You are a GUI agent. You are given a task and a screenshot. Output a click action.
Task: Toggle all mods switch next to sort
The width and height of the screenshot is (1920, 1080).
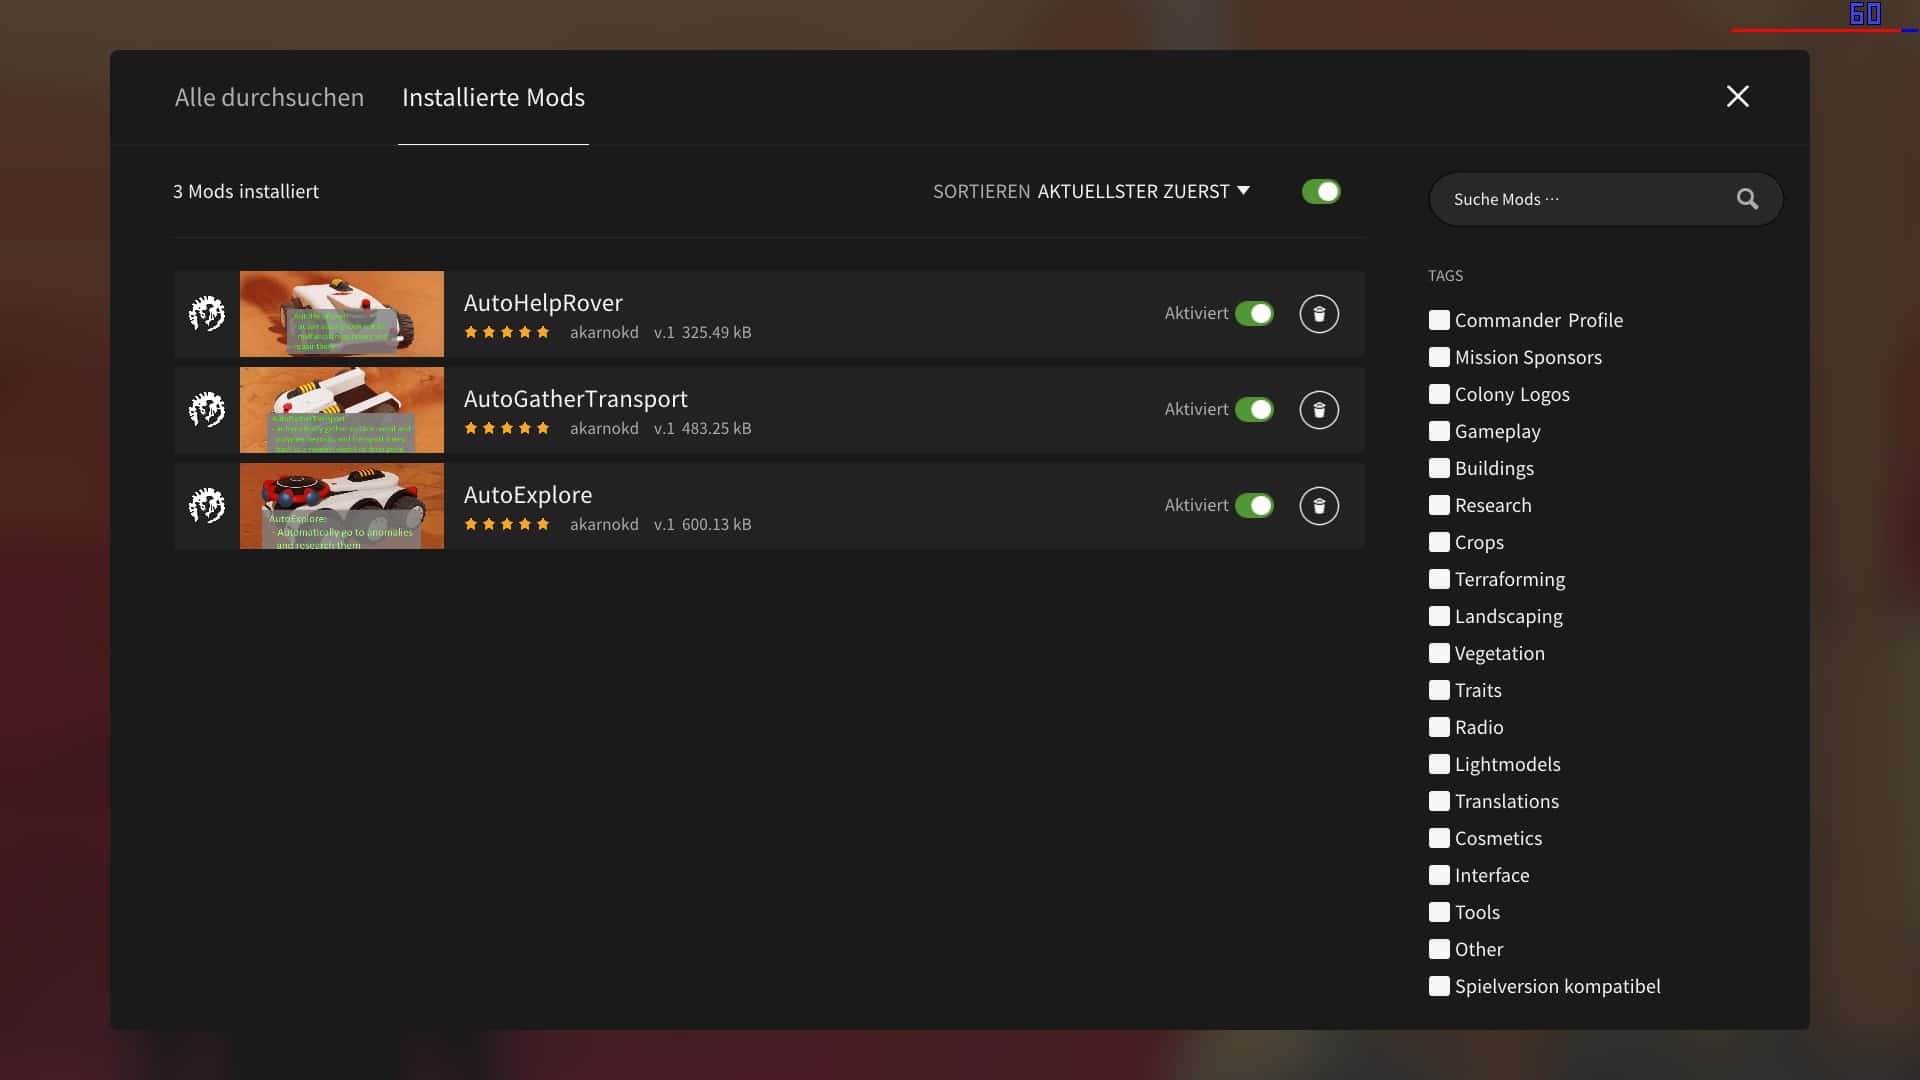[1321, 192]
